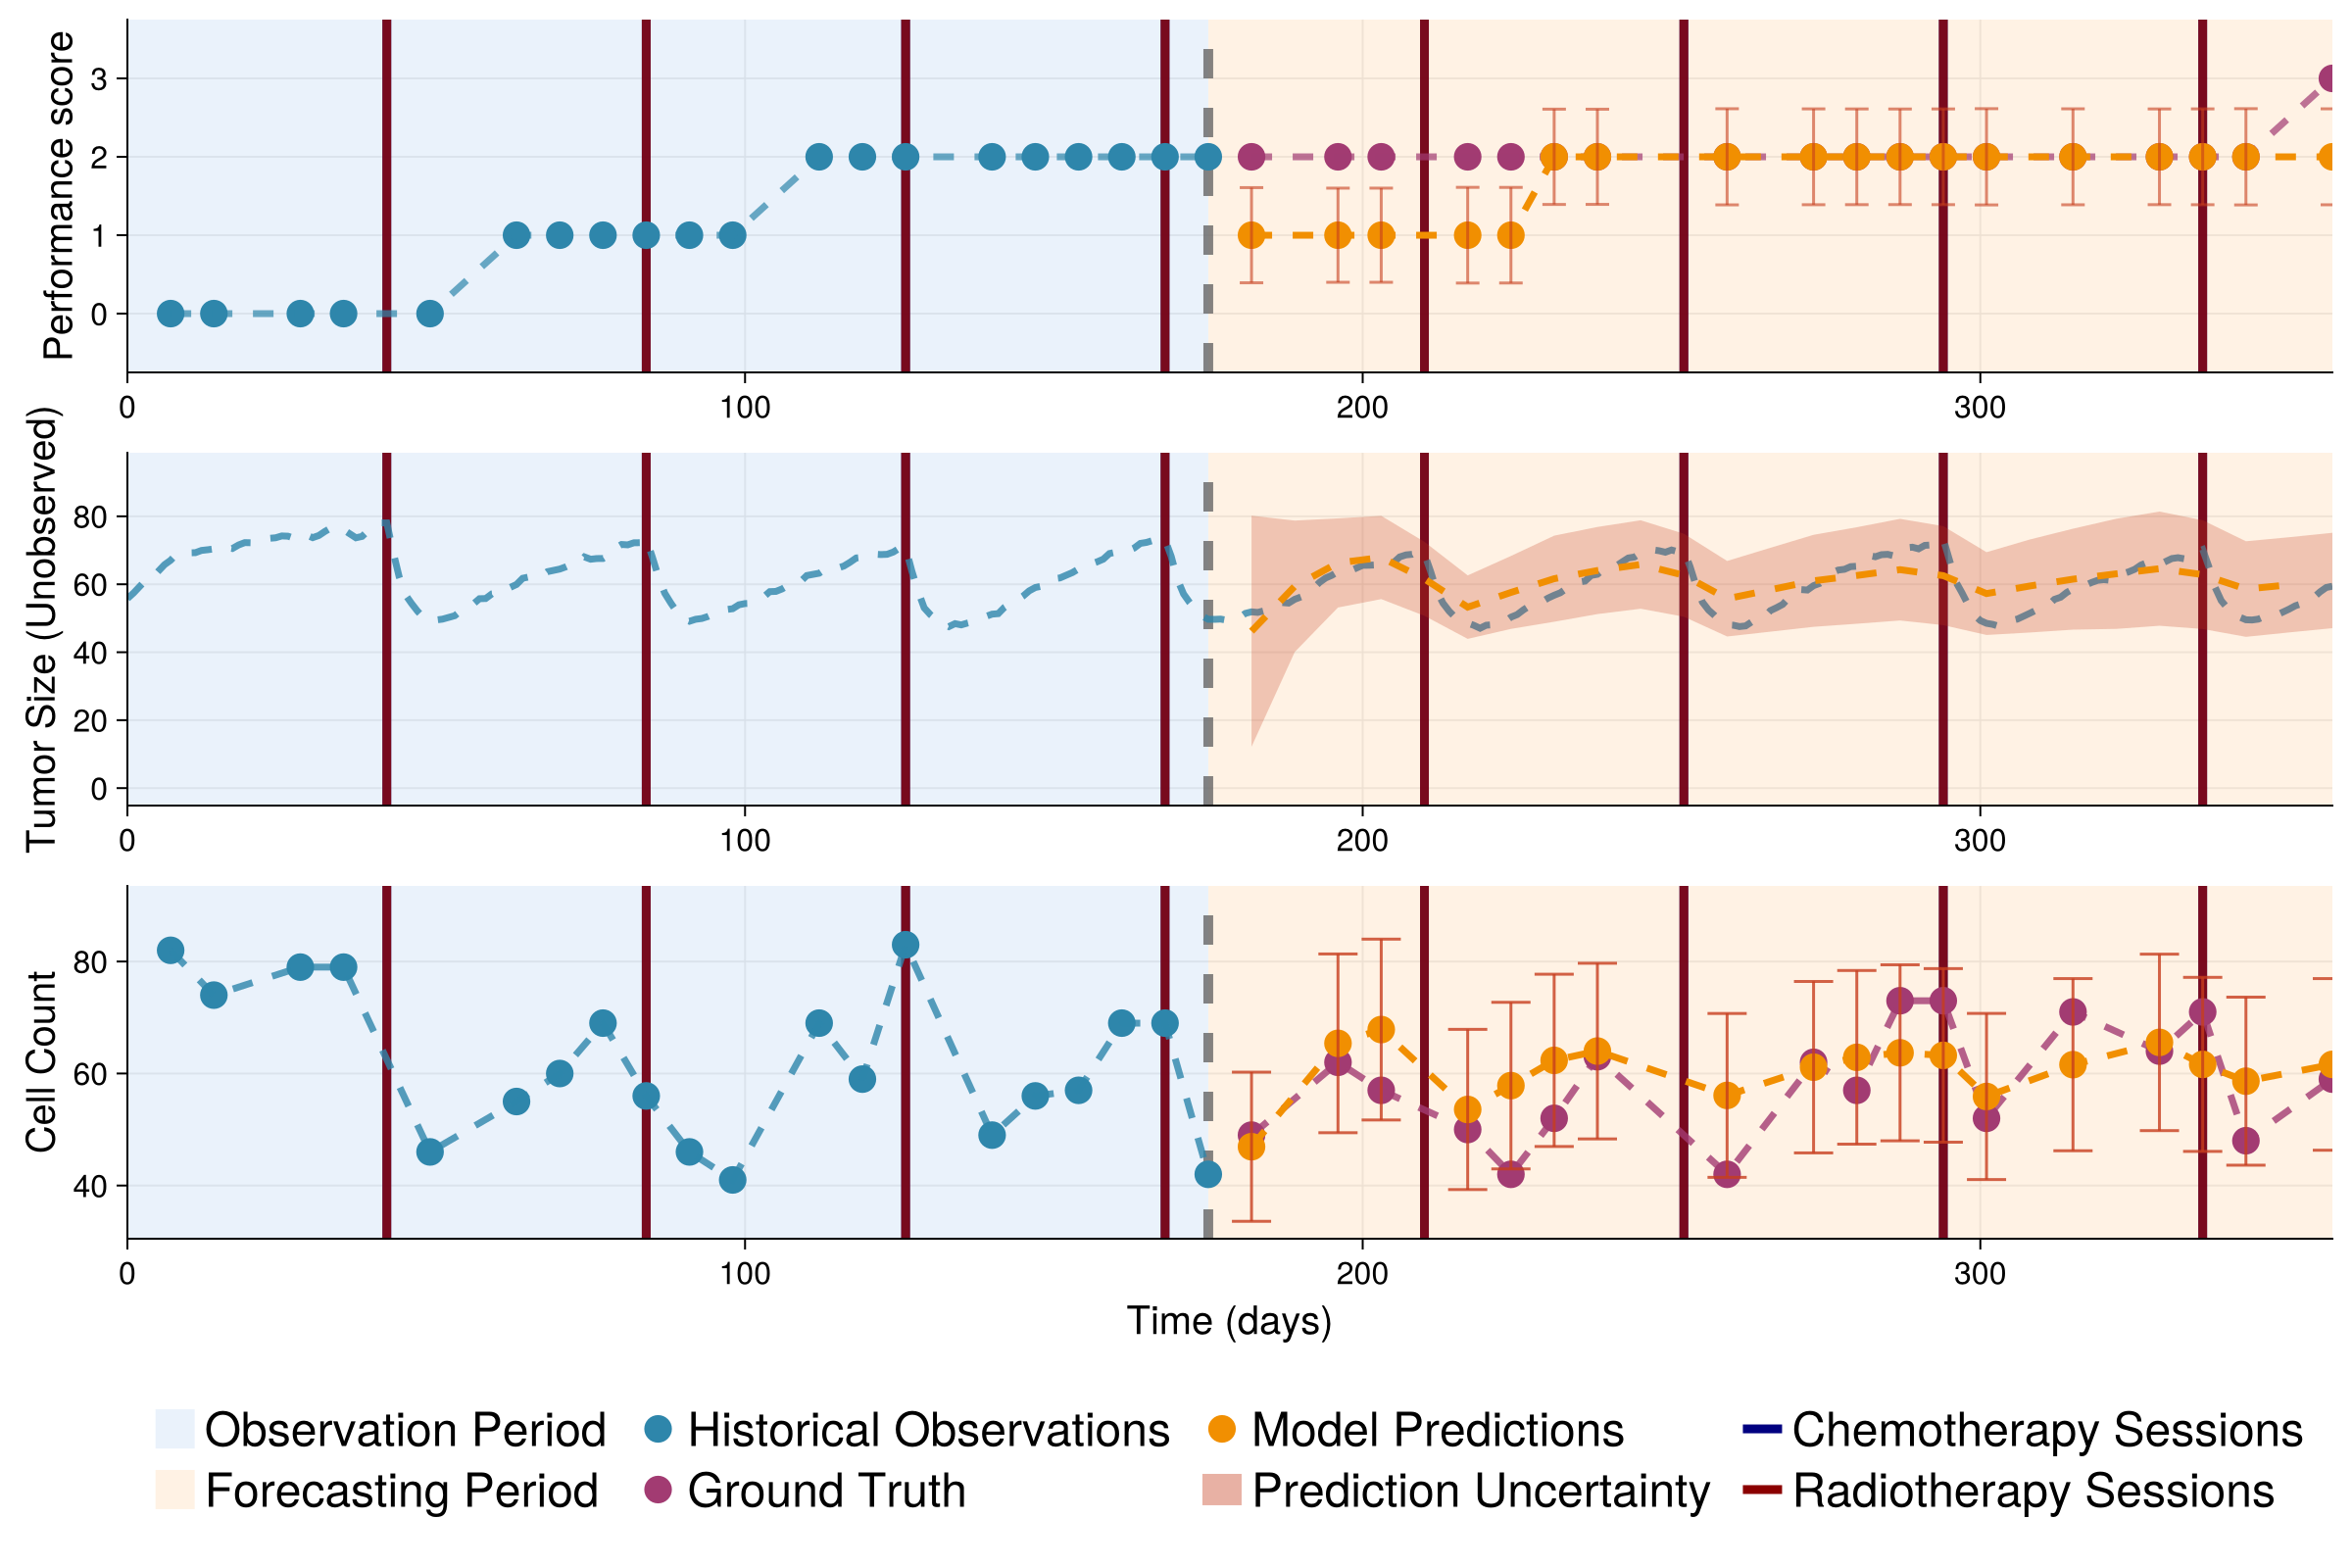Click the Historical Observations legend dot
The height and width of the screenshot is (1568, 2352).
click(658, 1429)
